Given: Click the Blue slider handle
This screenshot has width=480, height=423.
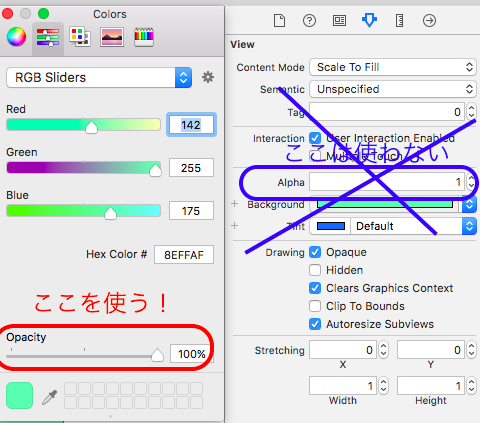Looking at the screenshot, I should click(110, 213).
